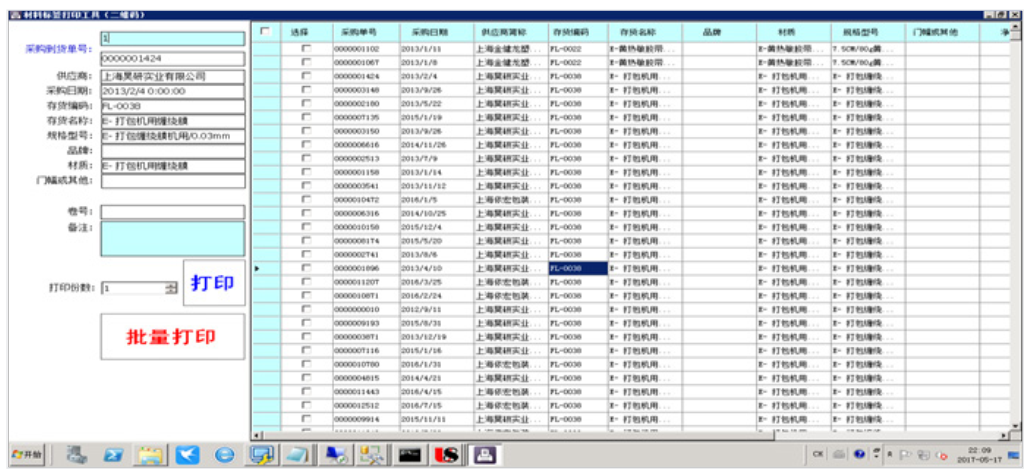Image resolution: width=1027 pixels, height=470 pixels.
Task: Click the empty 卷号 roll number field
Action: coord(172,212)
